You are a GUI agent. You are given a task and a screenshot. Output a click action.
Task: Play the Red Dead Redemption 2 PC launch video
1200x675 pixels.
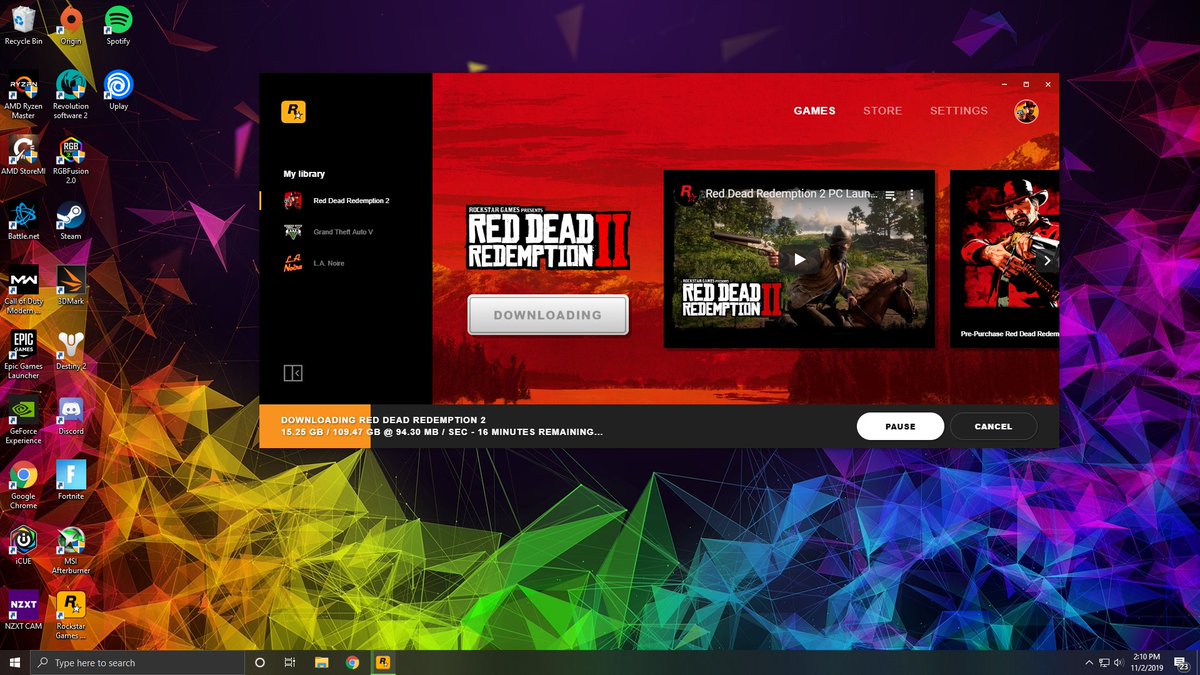point(799,259)
